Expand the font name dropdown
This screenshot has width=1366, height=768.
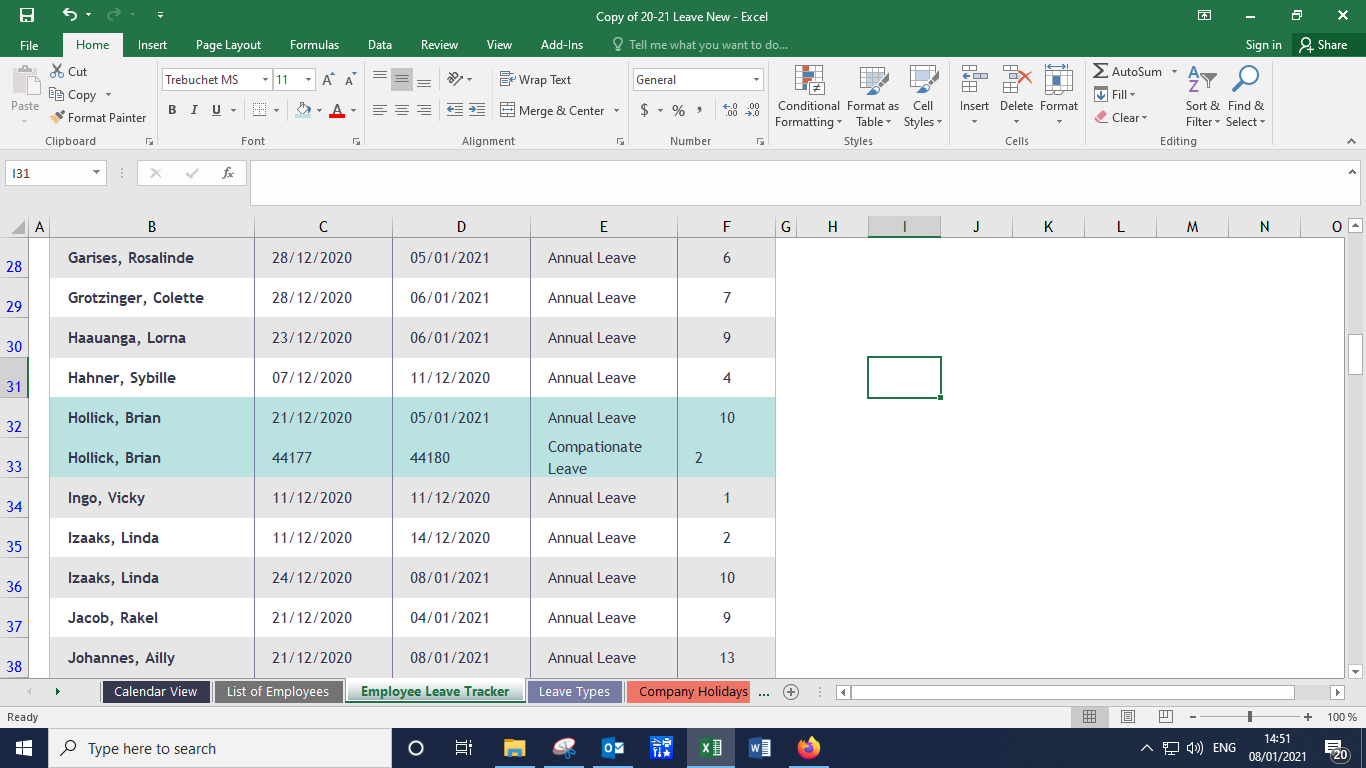pyautogui.click(x=265, y=80)
